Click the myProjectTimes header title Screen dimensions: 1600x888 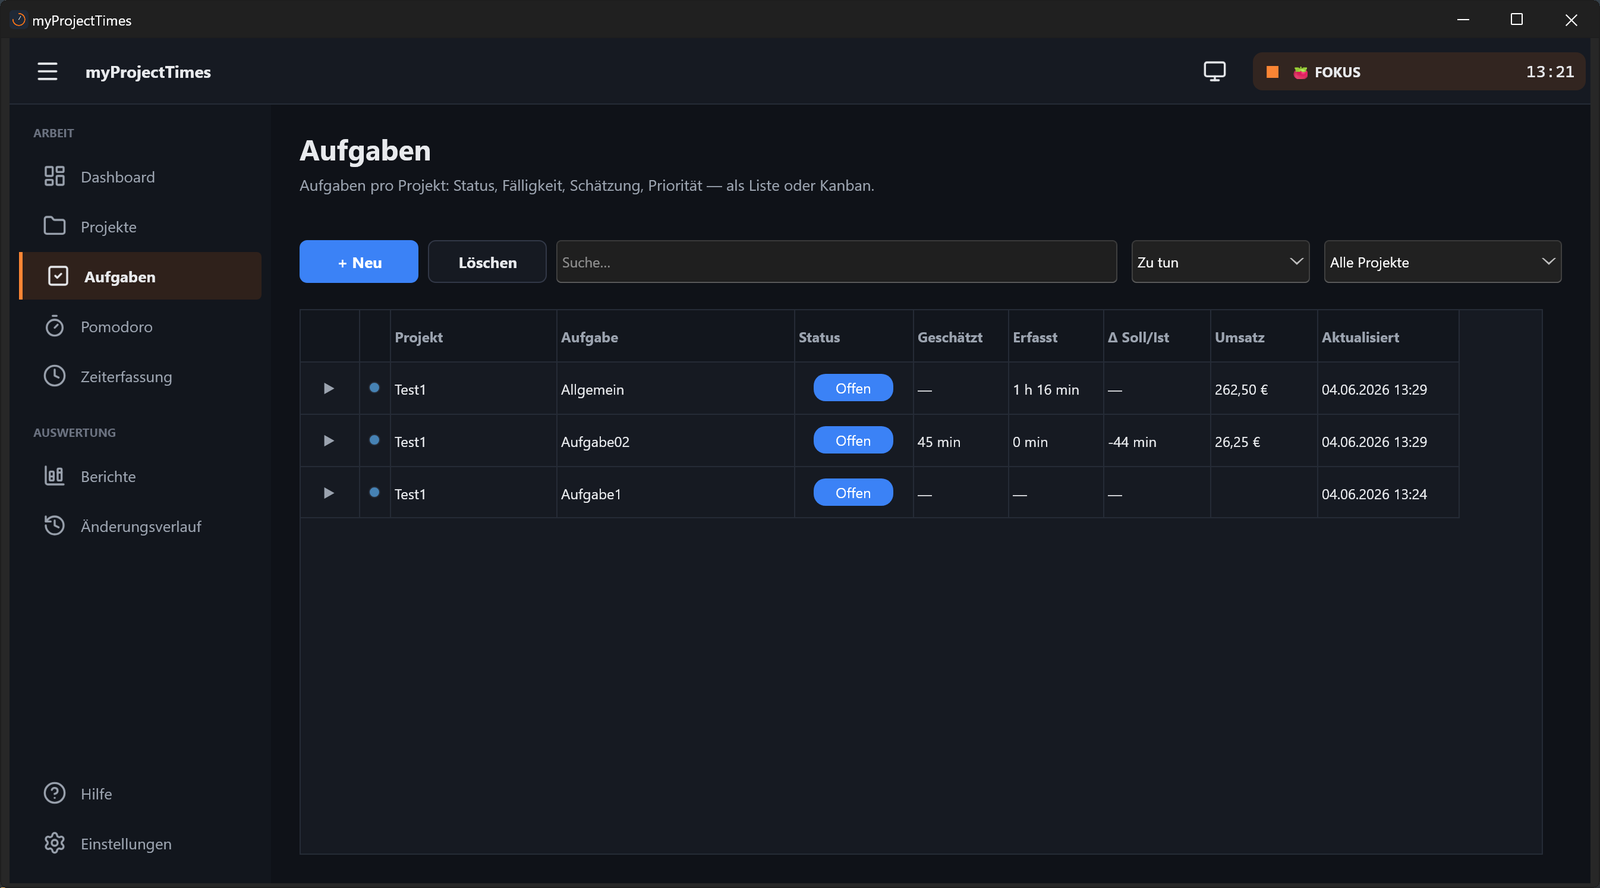(148, 72)
